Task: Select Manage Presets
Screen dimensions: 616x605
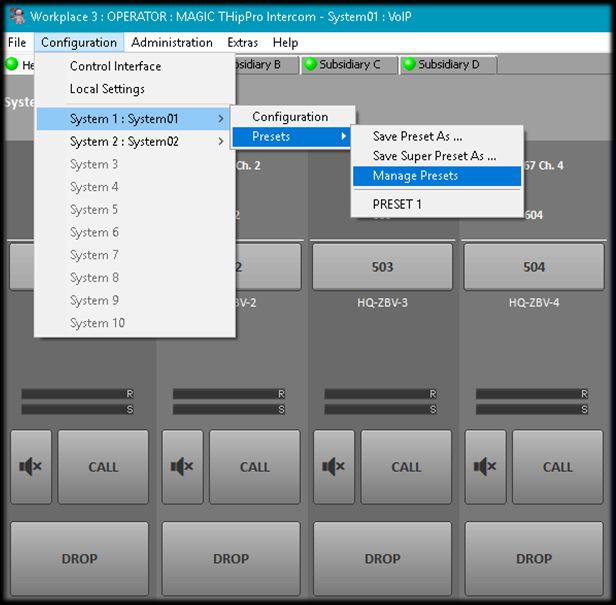Action: (437, 176)
